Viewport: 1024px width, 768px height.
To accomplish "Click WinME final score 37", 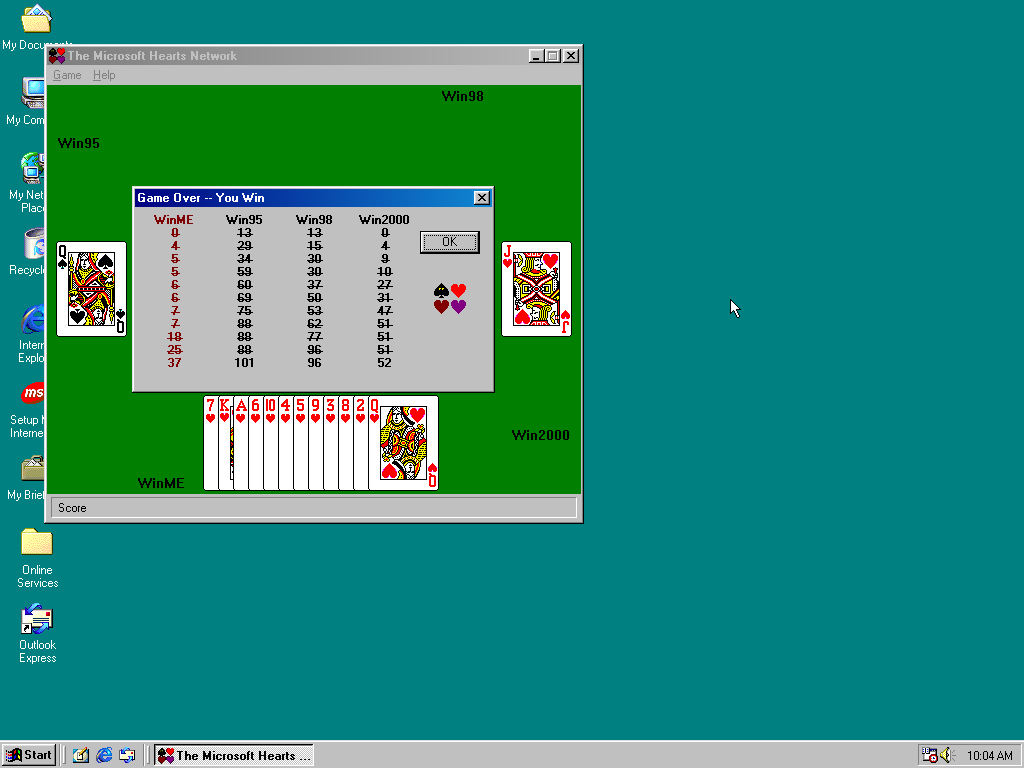I will point(174,362).
